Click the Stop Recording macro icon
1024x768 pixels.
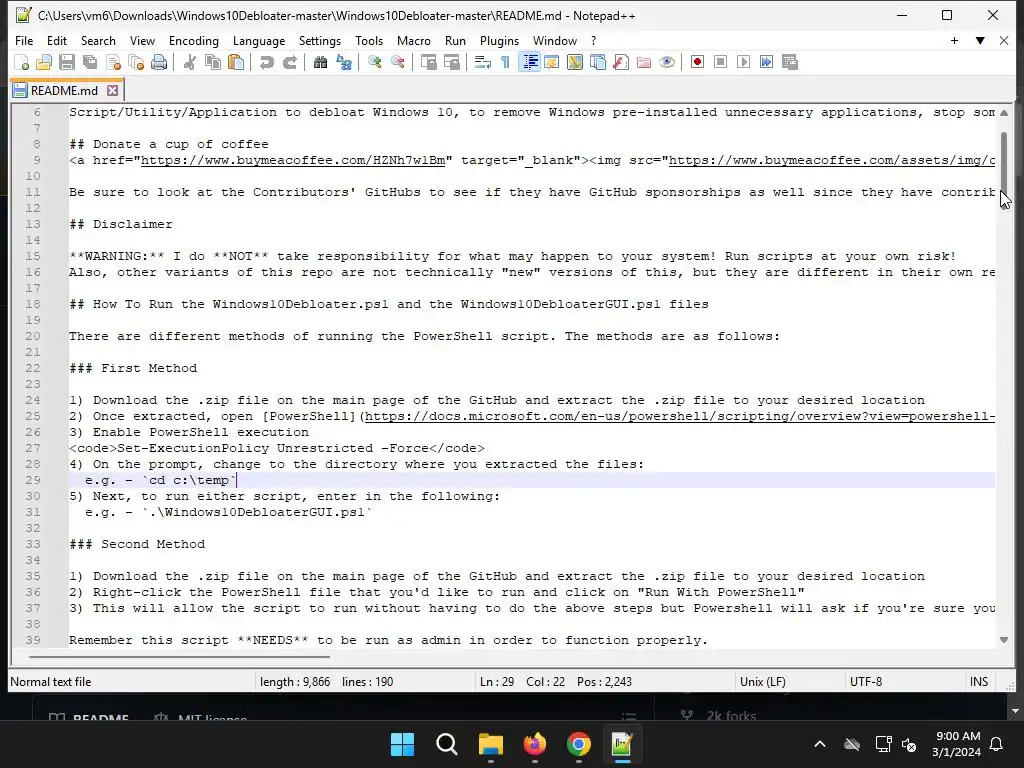(x=720, y=62)
